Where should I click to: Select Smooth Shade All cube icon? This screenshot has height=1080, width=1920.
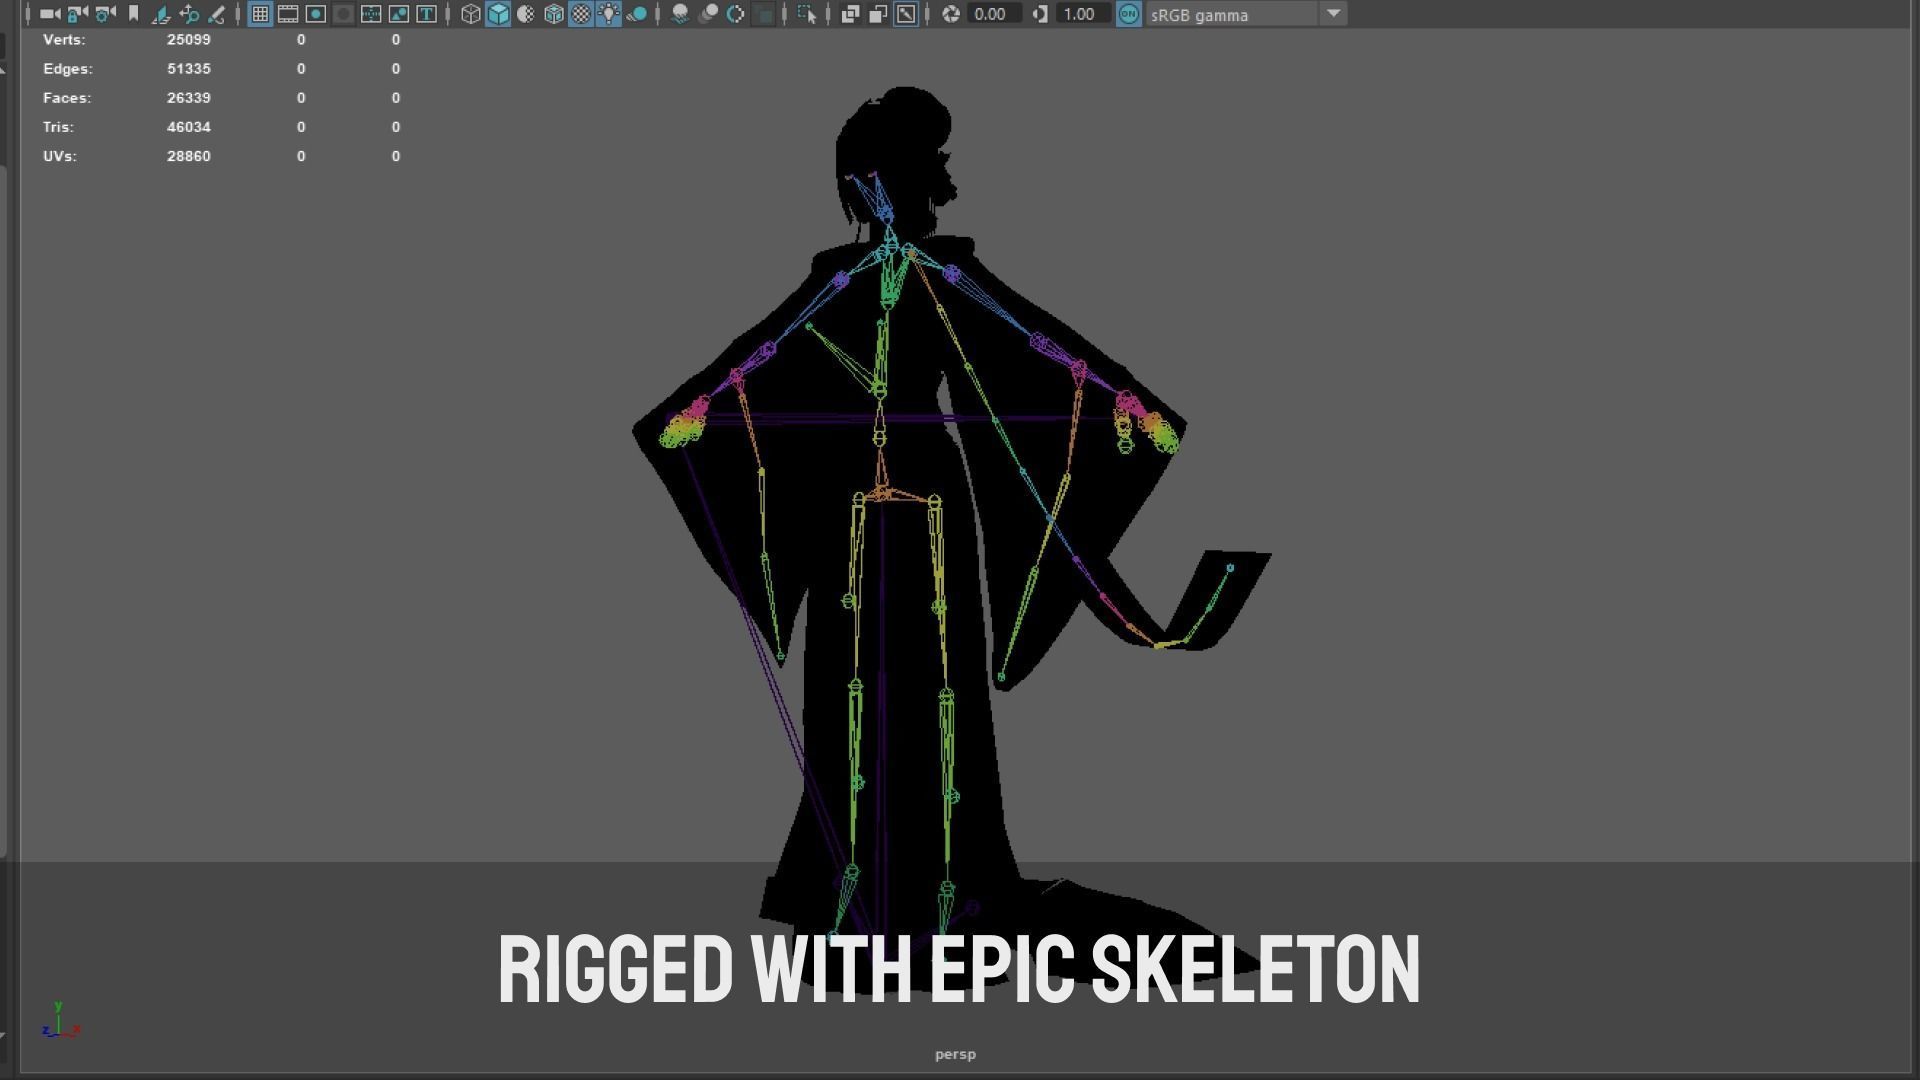pyautogui.click(x=498, y=14)
